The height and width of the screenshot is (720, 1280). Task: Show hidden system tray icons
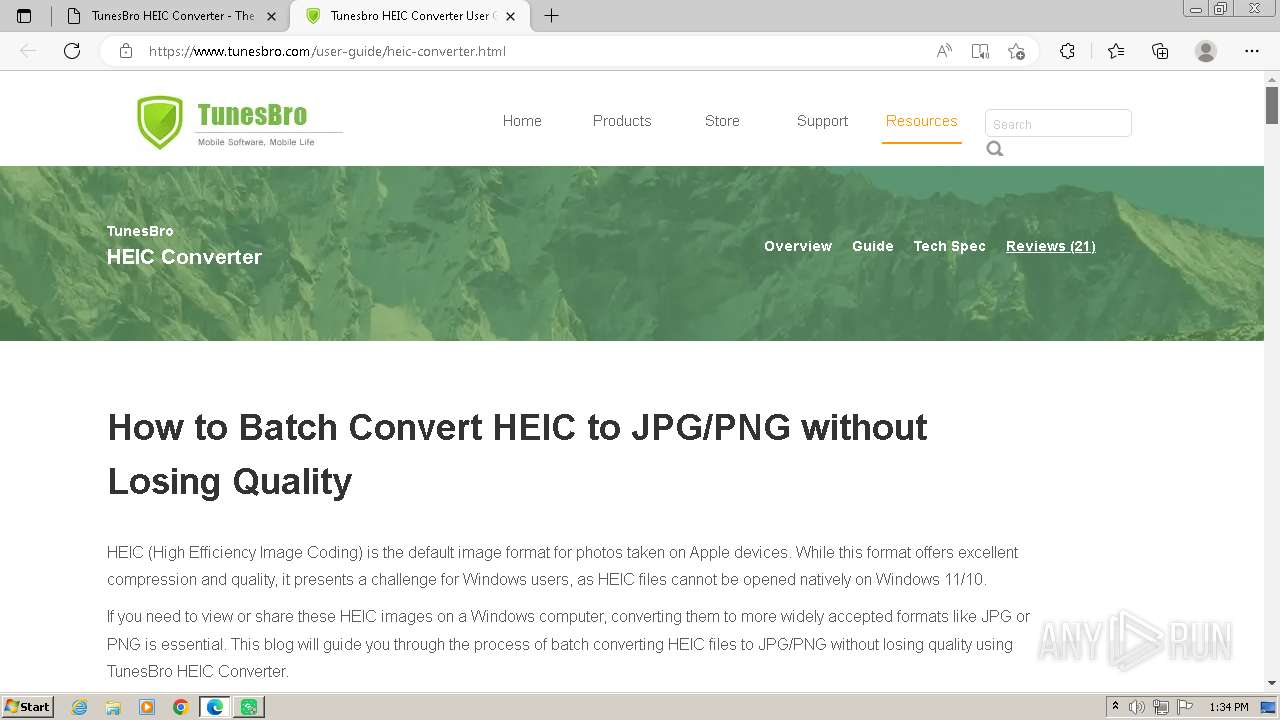coord(1115,707)
